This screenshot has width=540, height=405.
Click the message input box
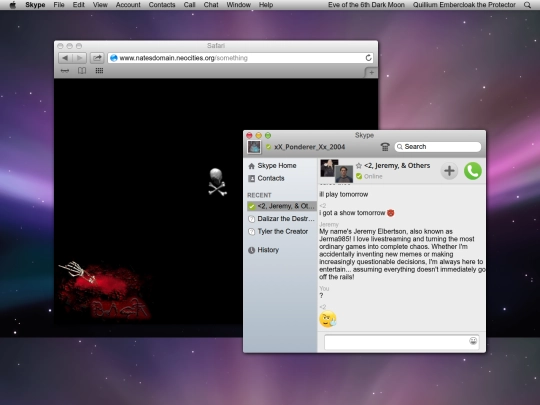click(402, 342)
